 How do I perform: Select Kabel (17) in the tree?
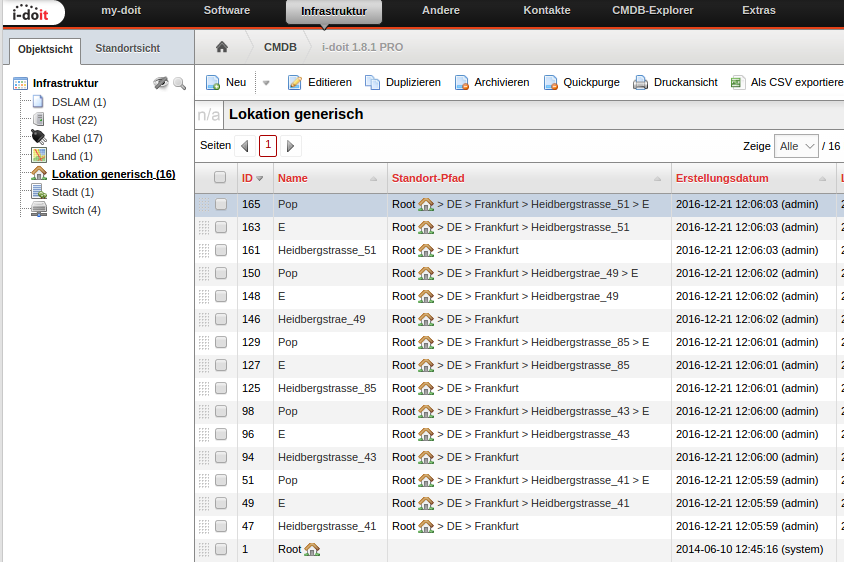pos(77,138)
